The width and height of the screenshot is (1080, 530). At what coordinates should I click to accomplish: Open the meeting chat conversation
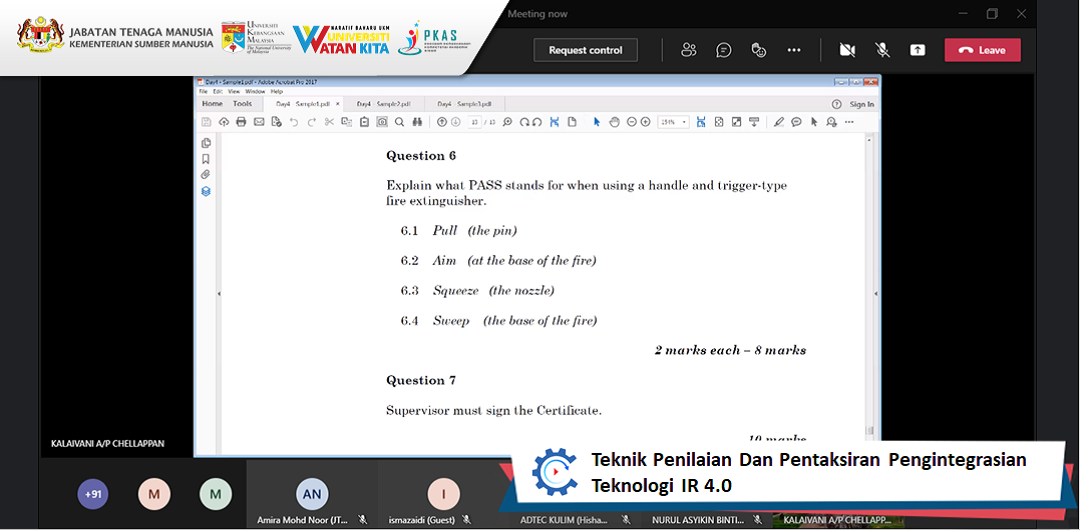723,50
